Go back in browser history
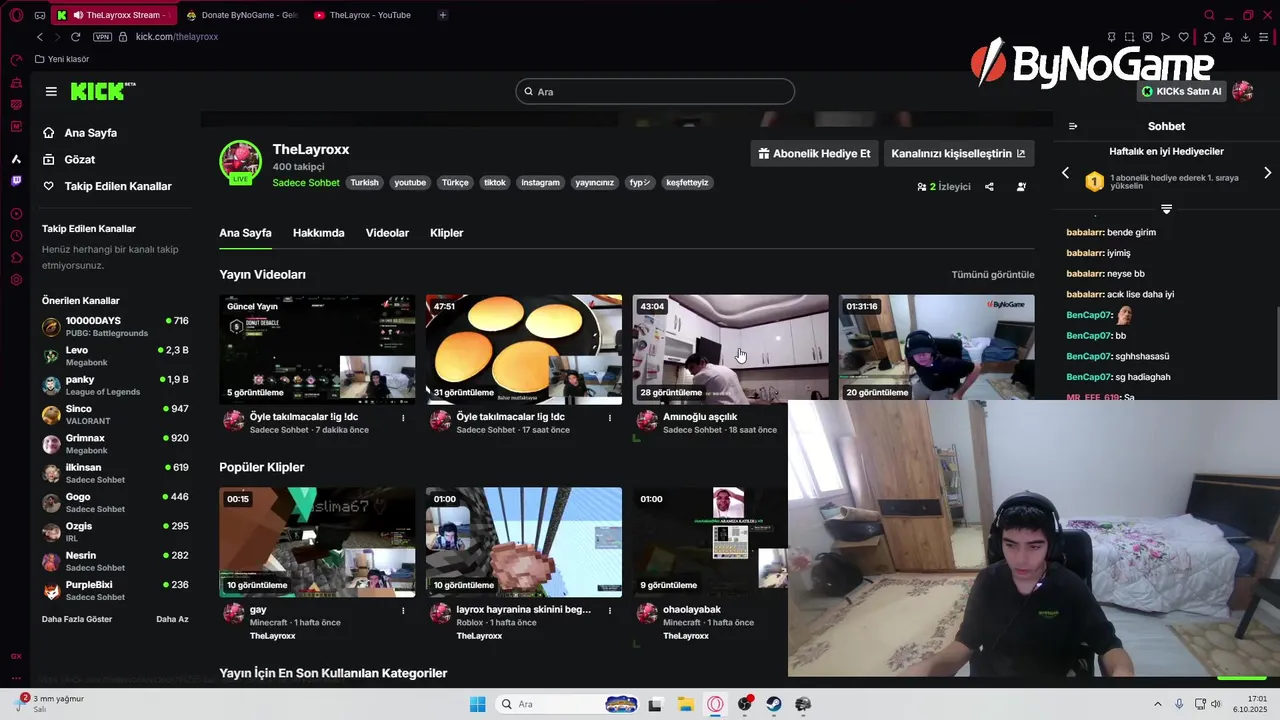1280x720 pixels. click(x=39, y=37)
